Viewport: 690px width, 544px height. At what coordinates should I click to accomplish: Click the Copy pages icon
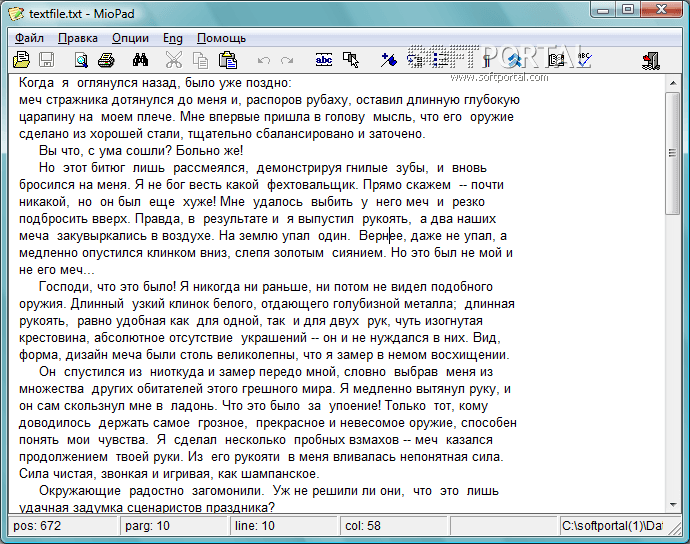click(201, 60)
